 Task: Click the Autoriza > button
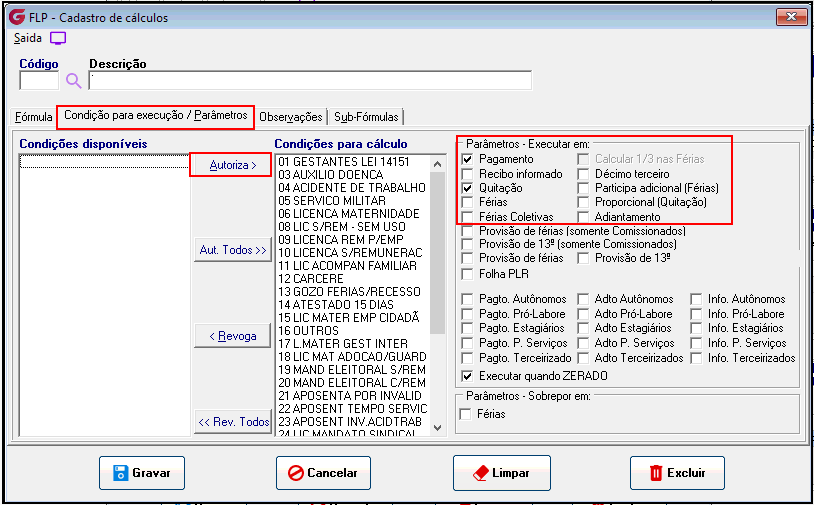coord(233,165)
